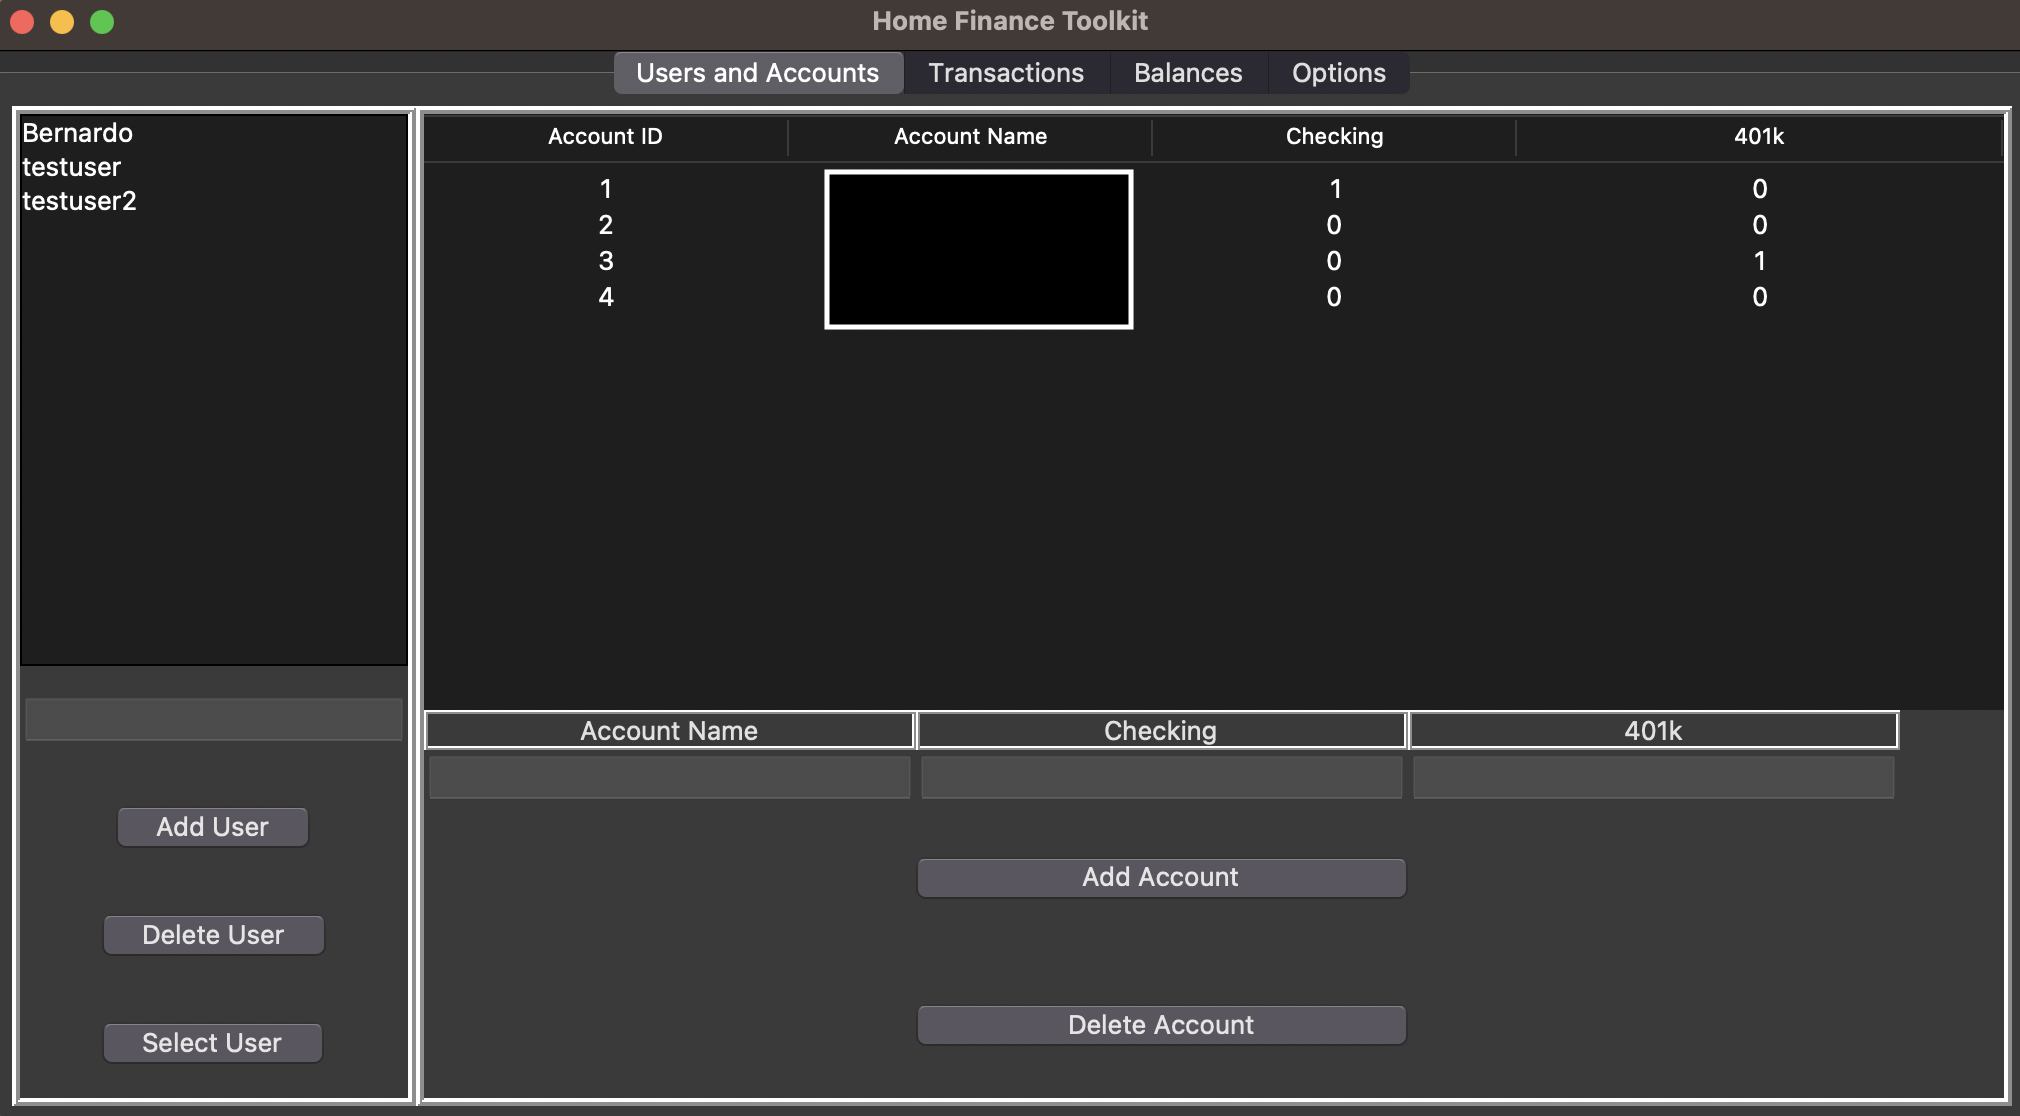Focus the user name input field
This screenshot has height=1116, width=2020.
point(213,719)
